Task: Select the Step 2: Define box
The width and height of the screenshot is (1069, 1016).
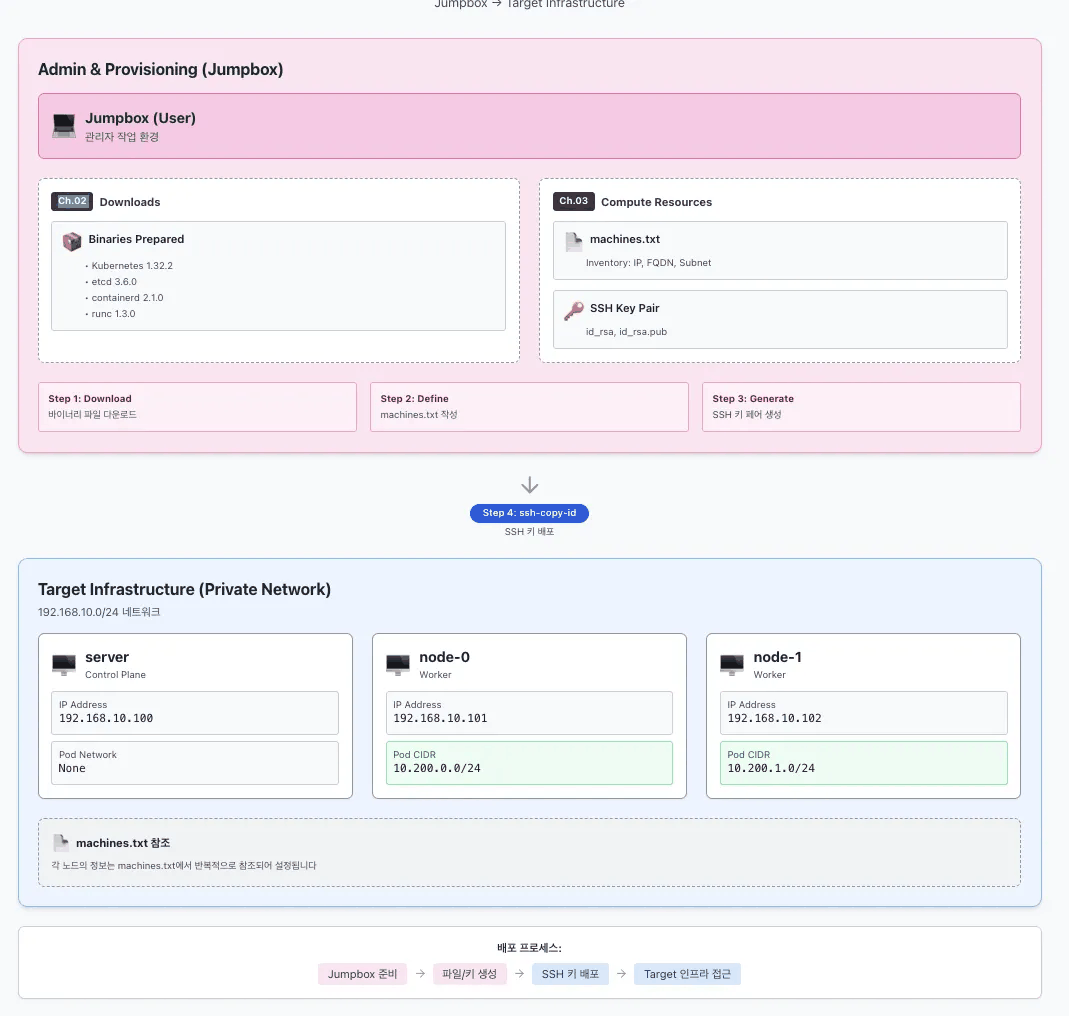Action: pos(529,407)
